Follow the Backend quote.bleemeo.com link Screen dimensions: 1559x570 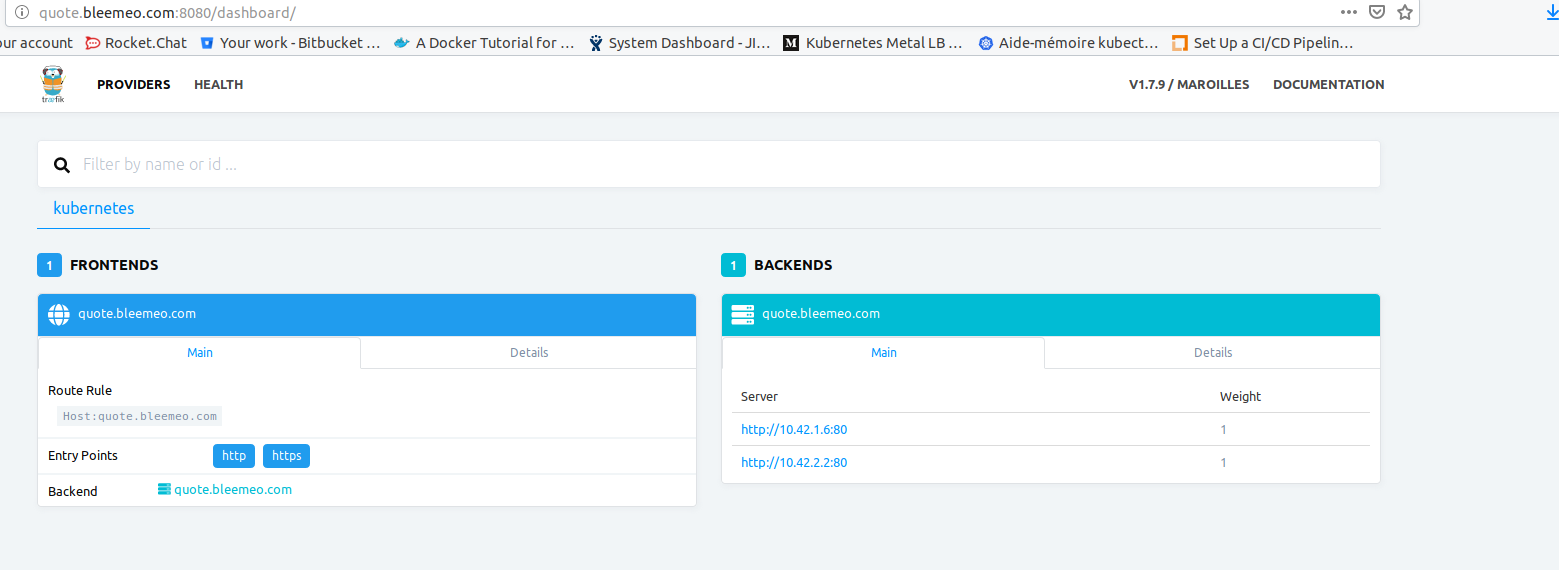(233, 490)
